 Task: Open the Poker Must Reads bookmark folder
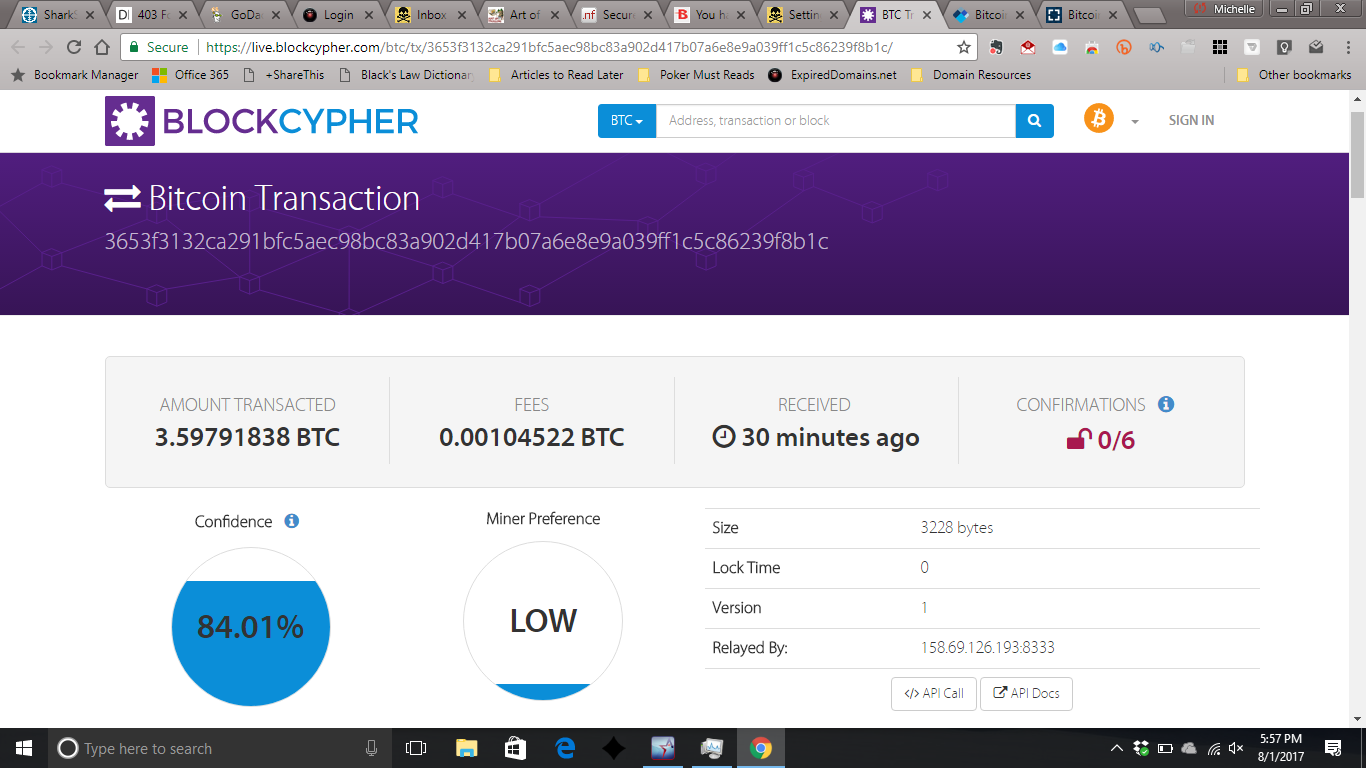click(x=696, y=75)
